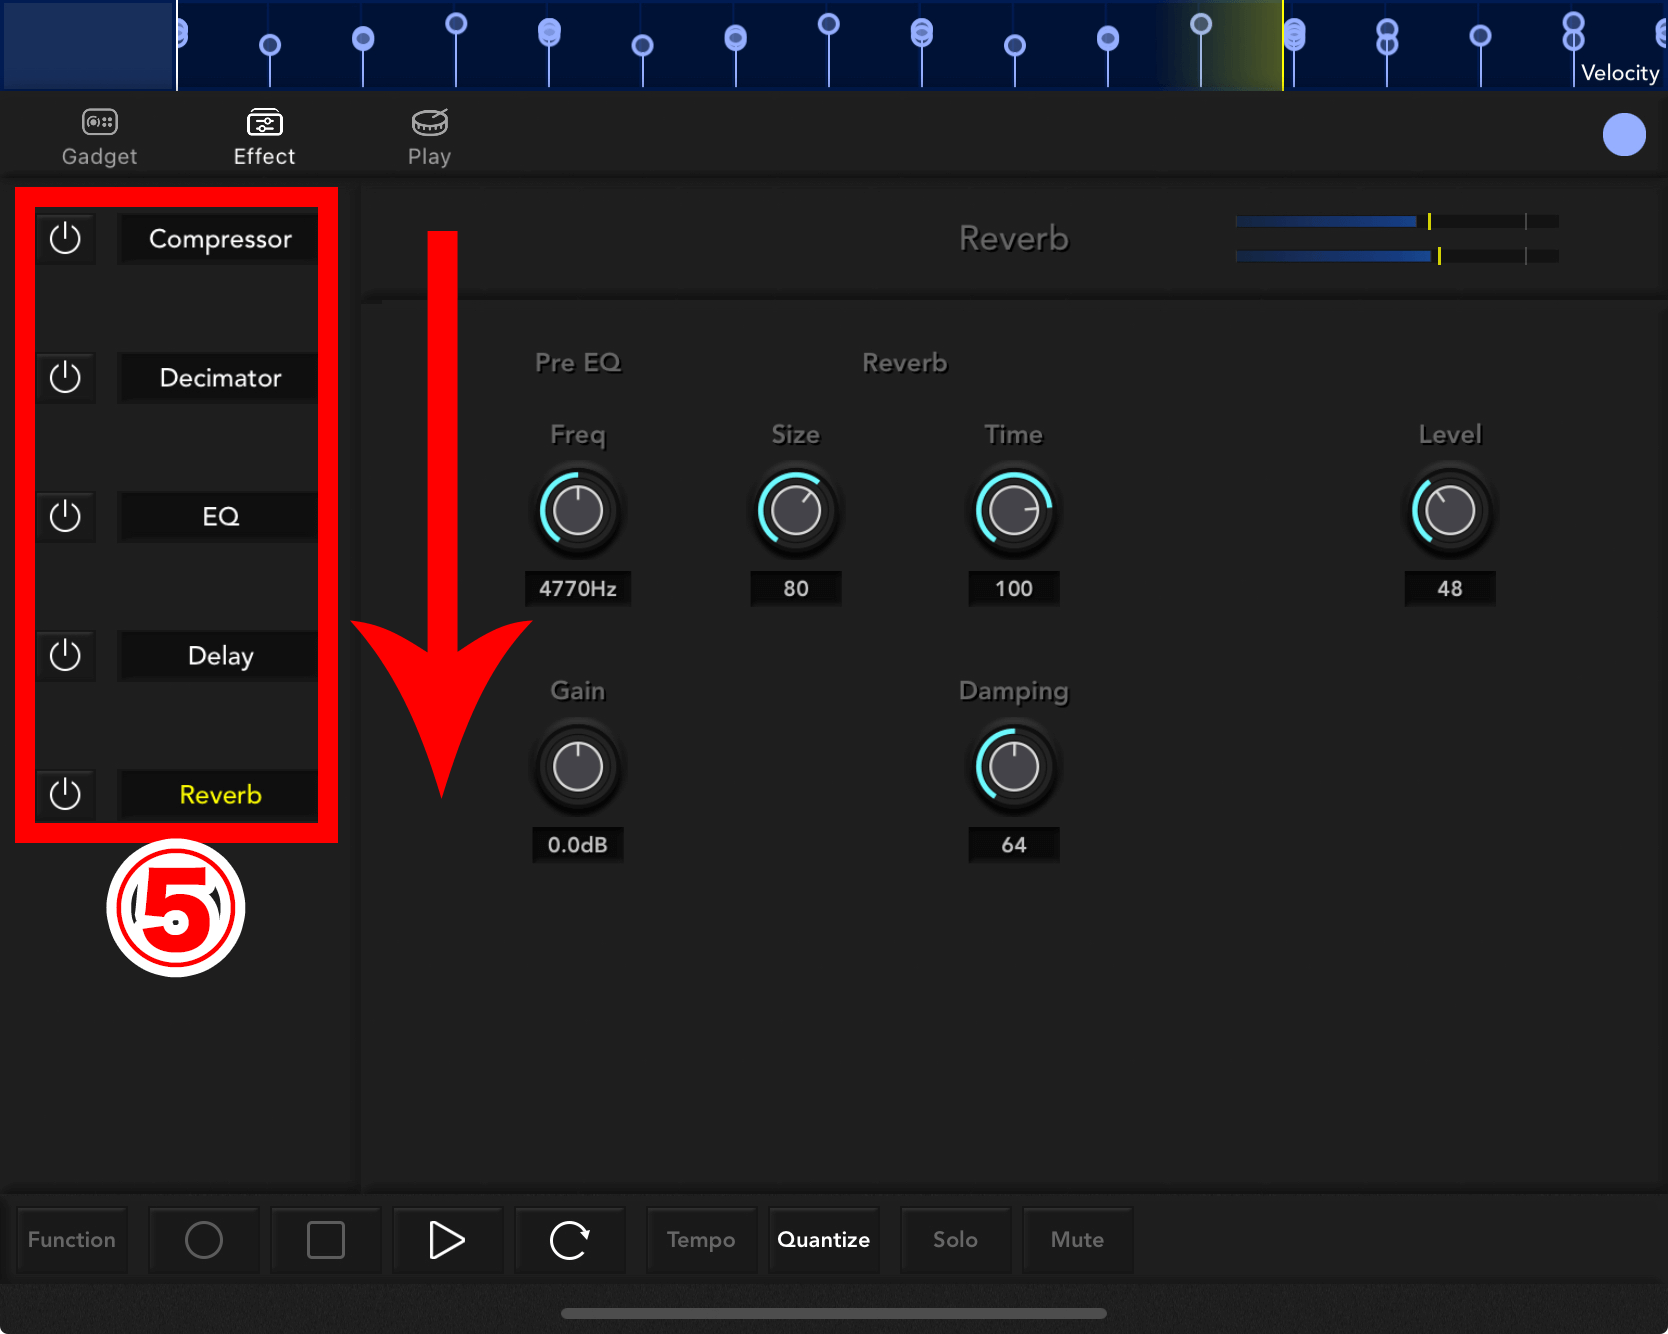Mute the current track
1668x1334 pixels.
tap(1078, 1240)
